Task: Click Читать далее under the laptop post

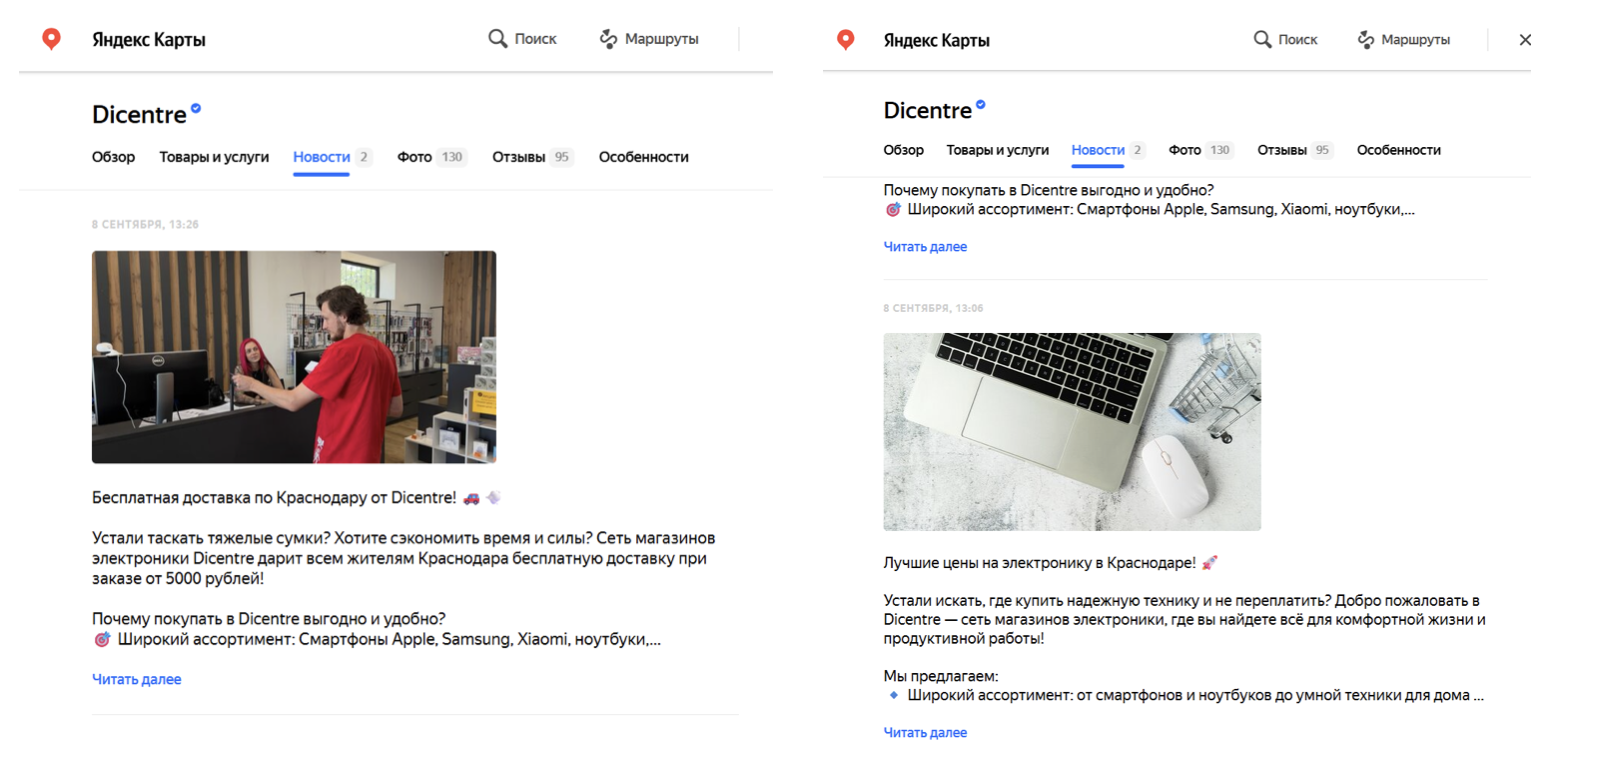Action: point(925,733)
